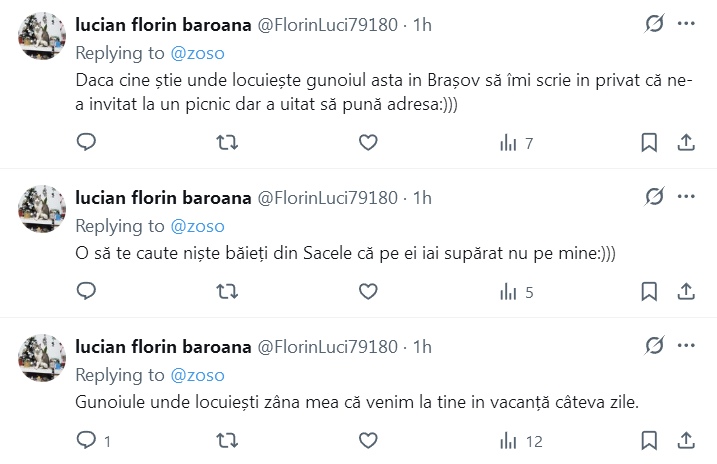Click the profile avatar on the first tweet
Image resolution: width=717 pixels, height=464 pixels.
(x=43, y=40)
